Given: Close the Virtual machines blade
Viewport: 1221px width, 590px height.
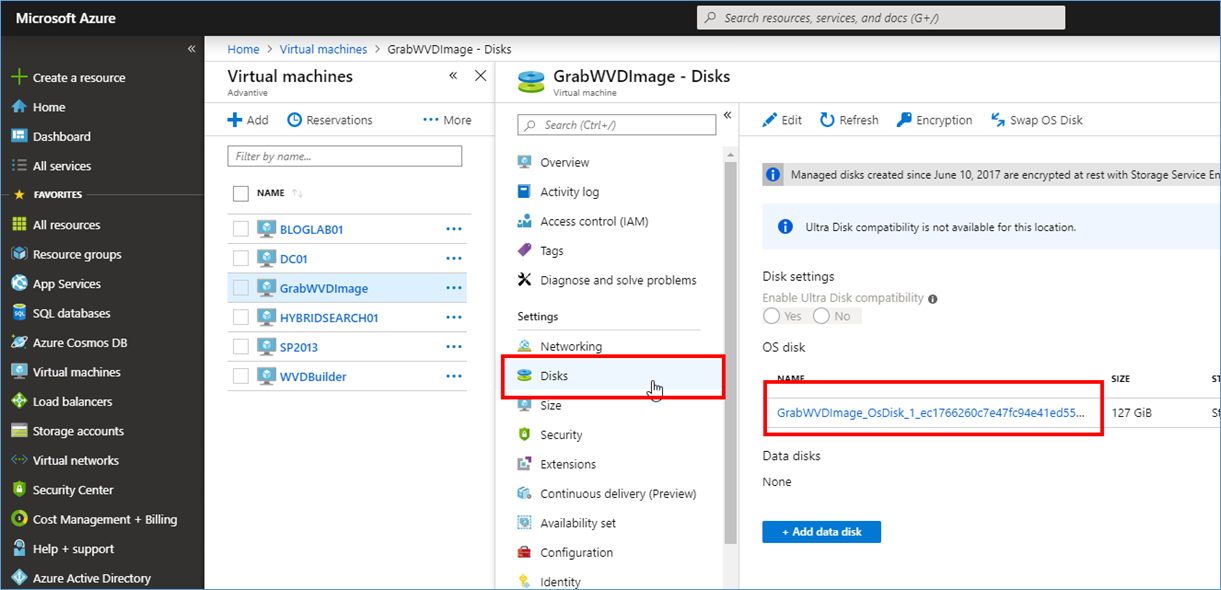Looking at the screenshot, I should pos(480,76).
